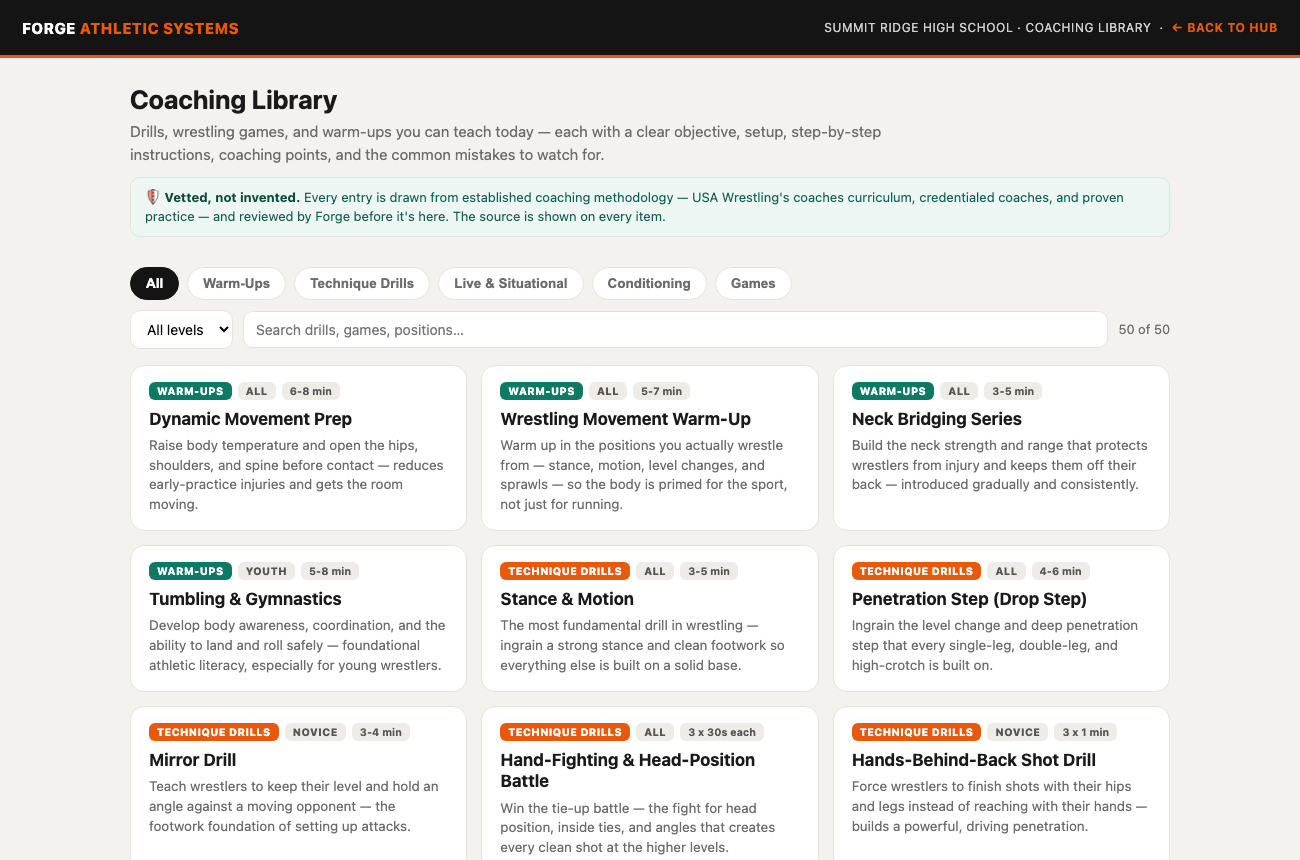Filter by Conditioning category
1300x860 pixels.
tap(649, 283)
